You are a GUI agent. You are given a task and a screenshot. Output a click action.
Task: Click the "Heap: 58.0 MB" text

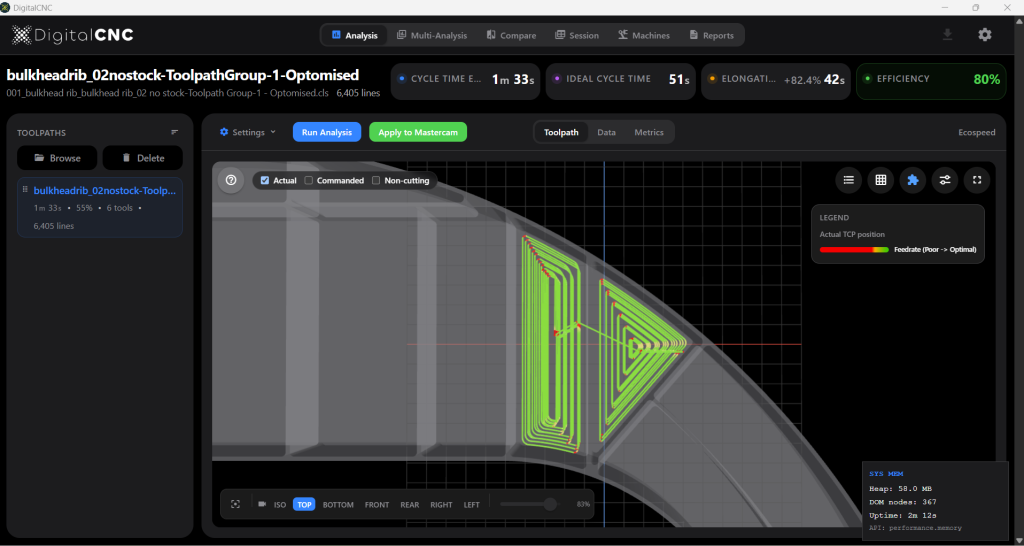(900, 489)
